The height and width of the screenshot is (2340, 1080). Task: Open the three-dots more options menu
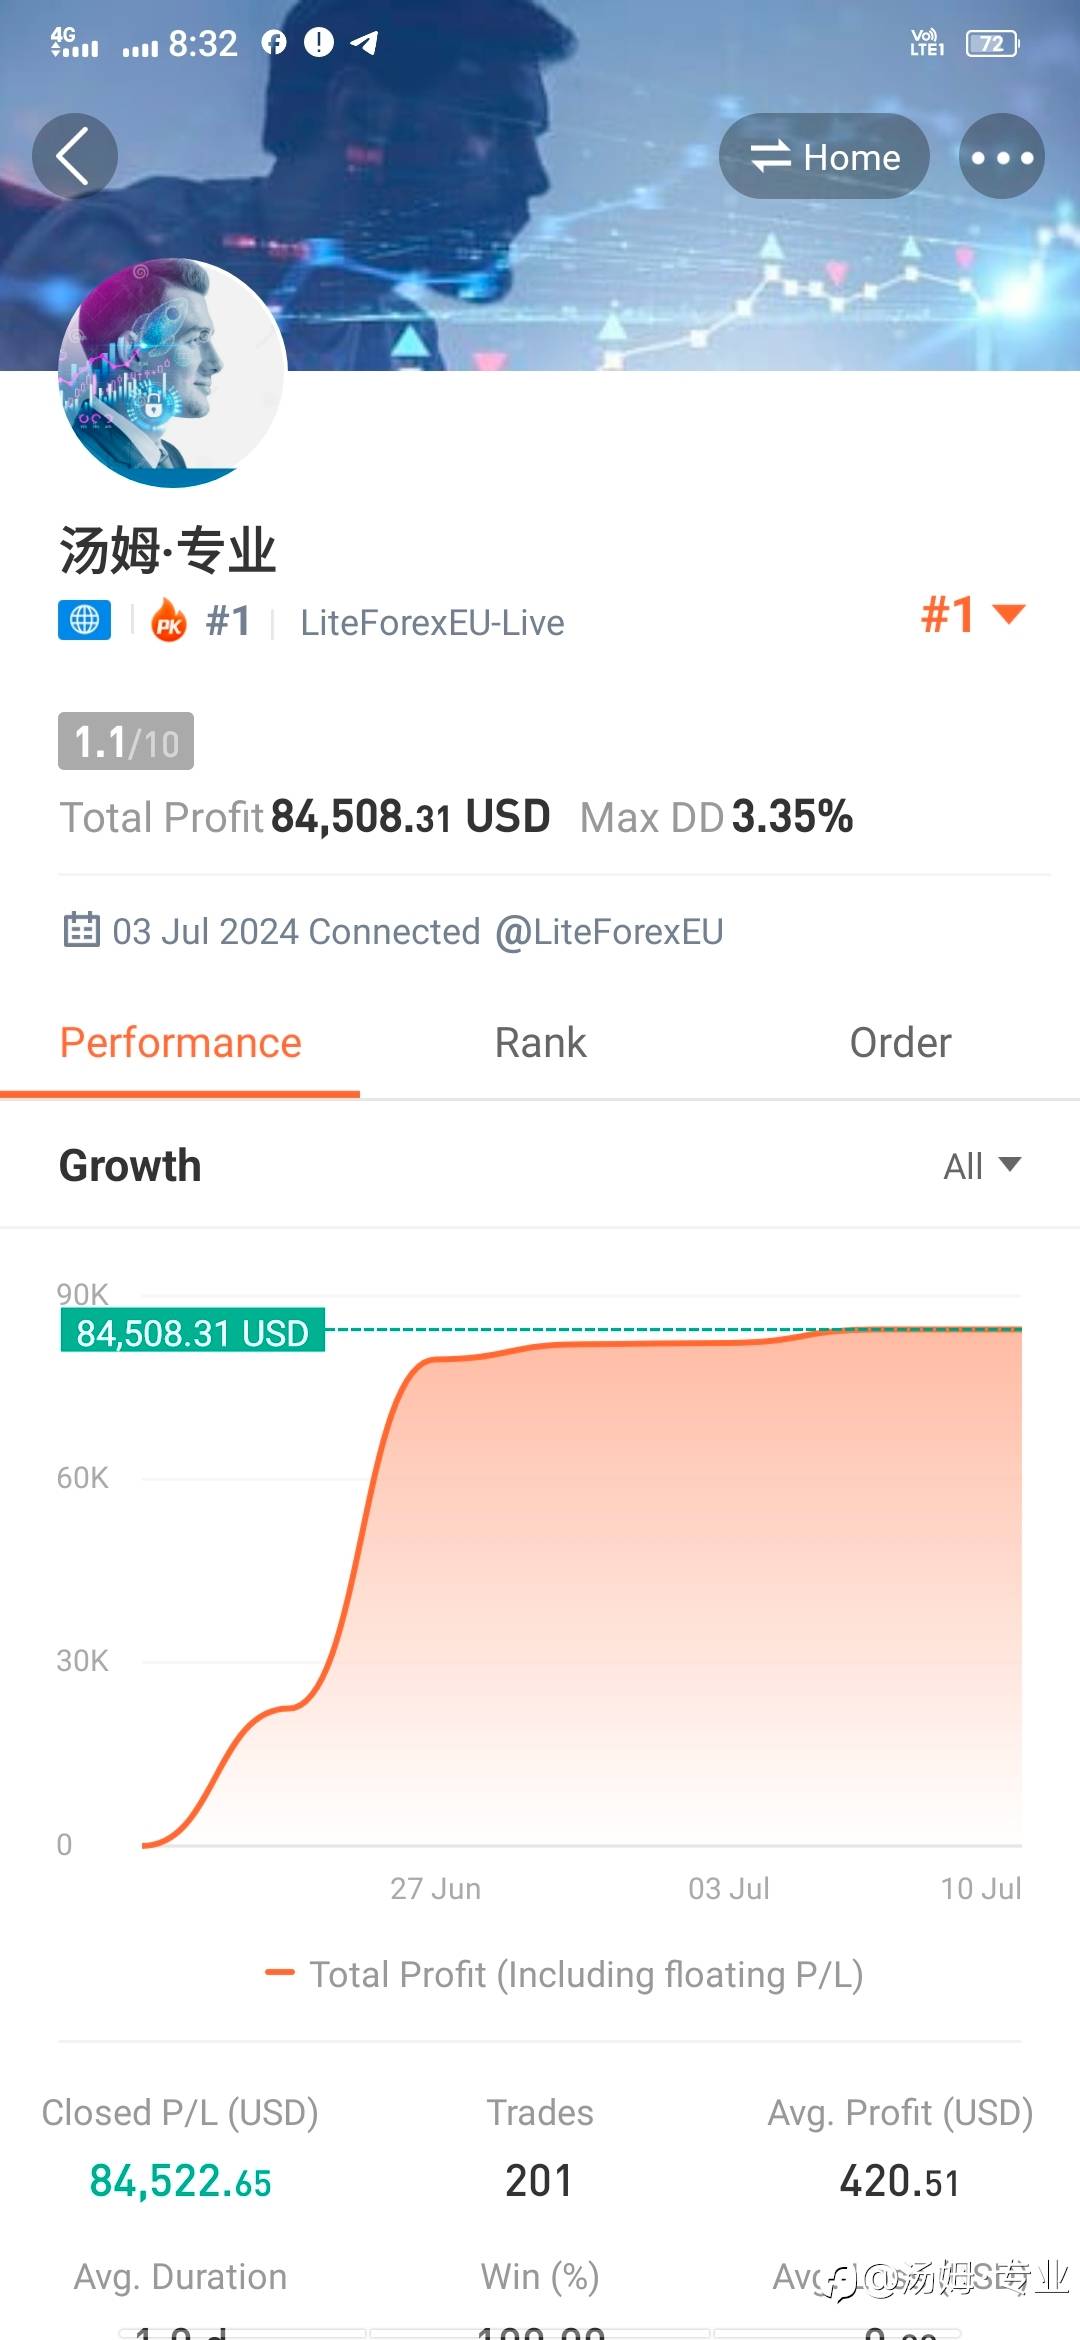[1001, 156]
